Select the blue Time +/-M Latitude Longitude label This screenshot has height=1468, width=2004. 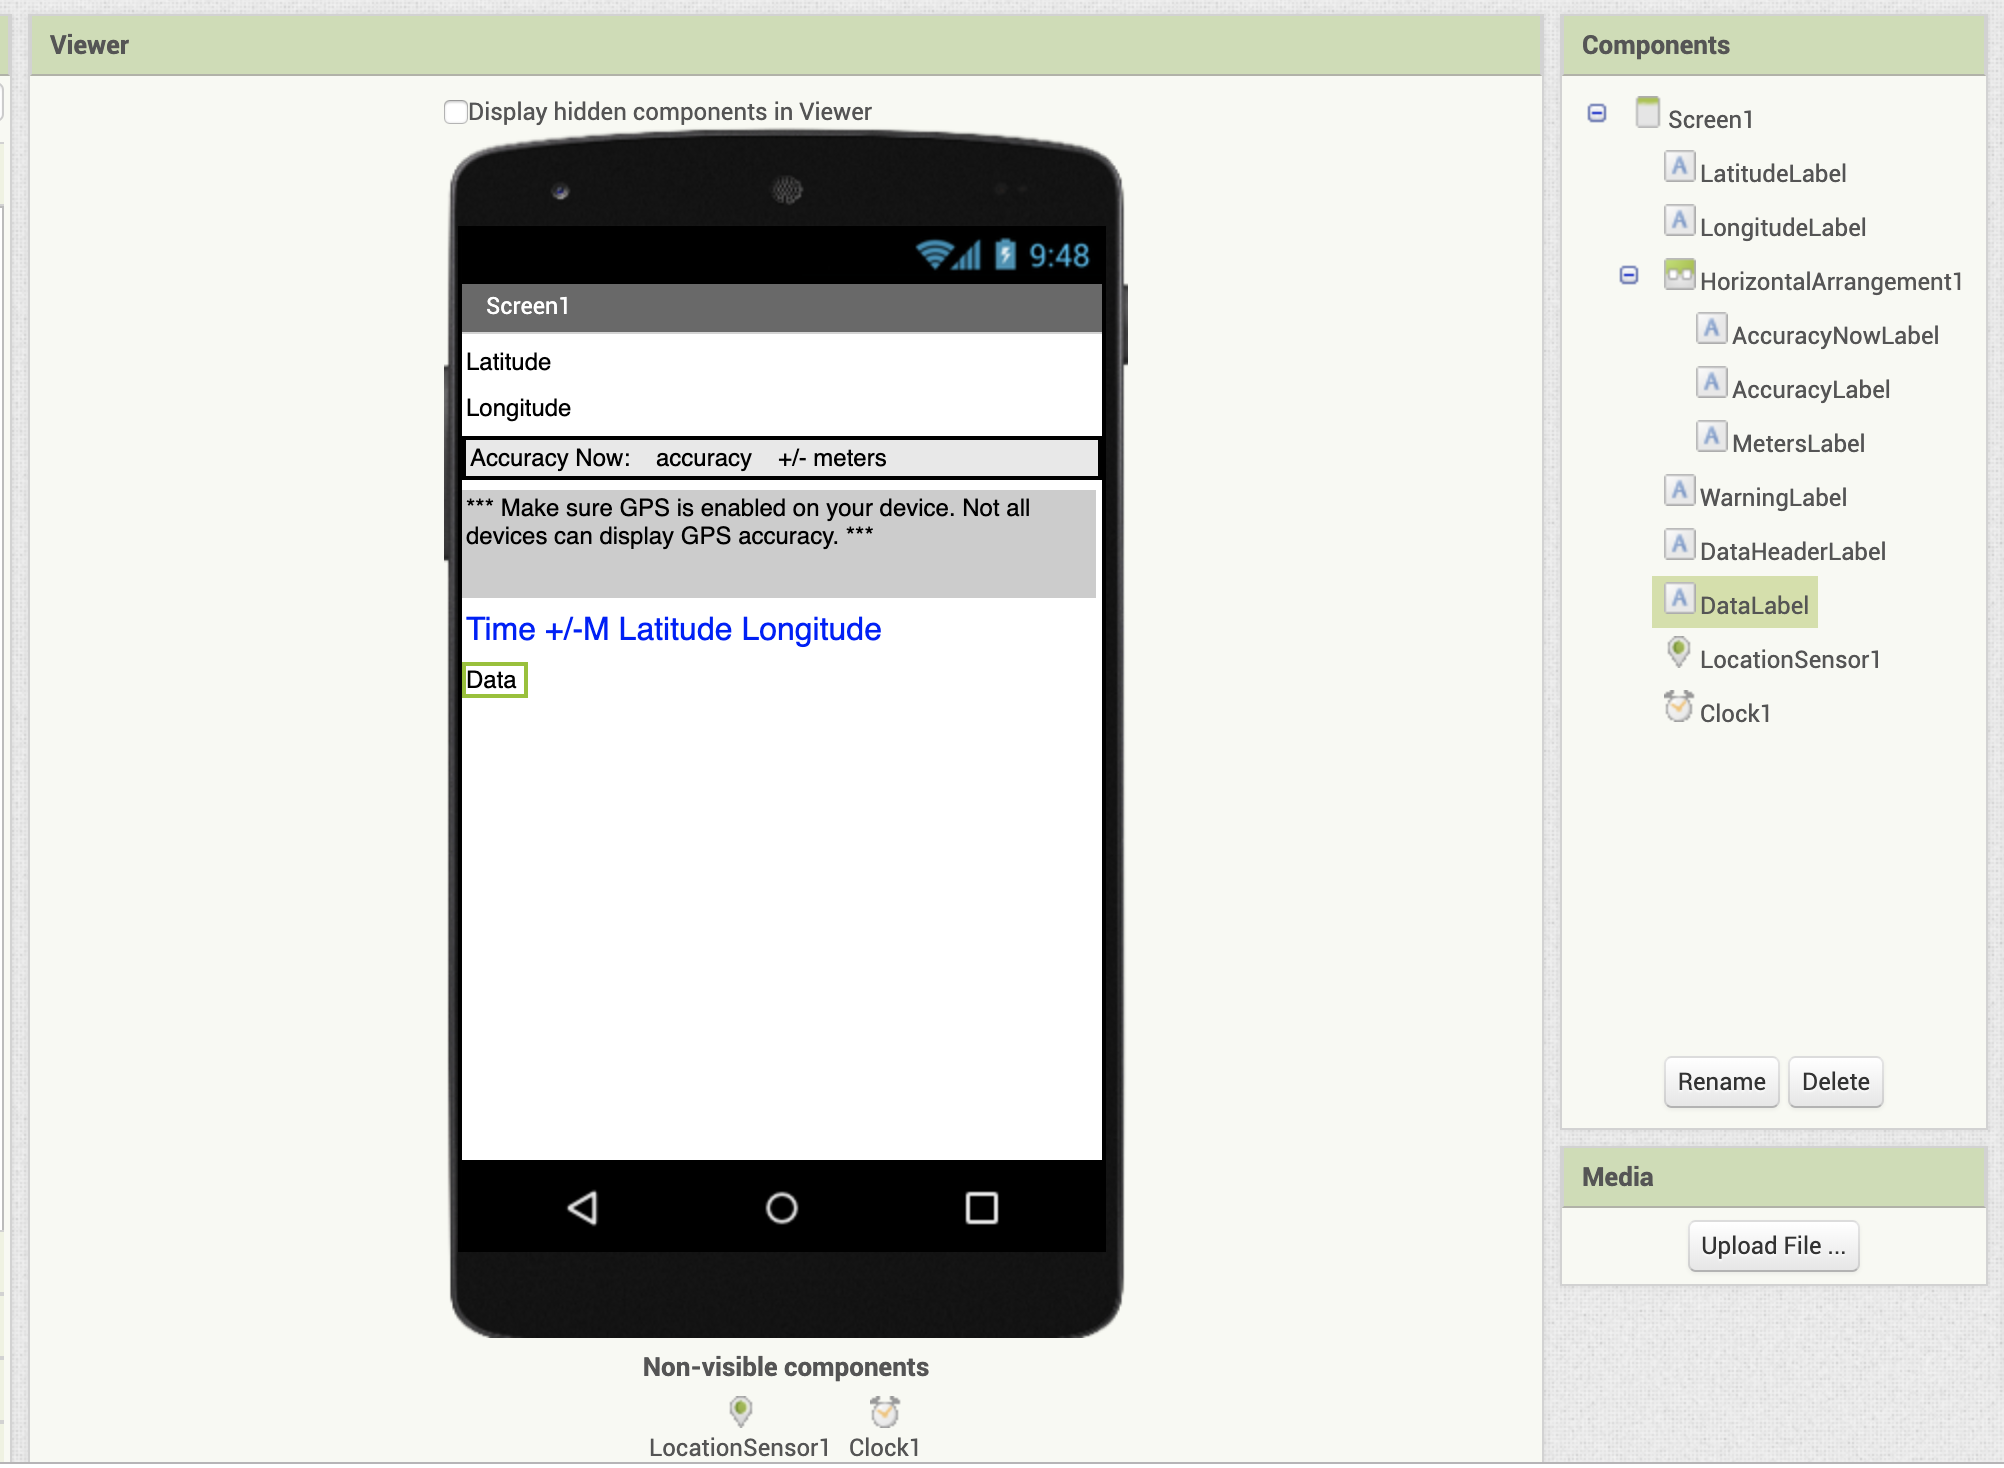click(x=673, y=629)
